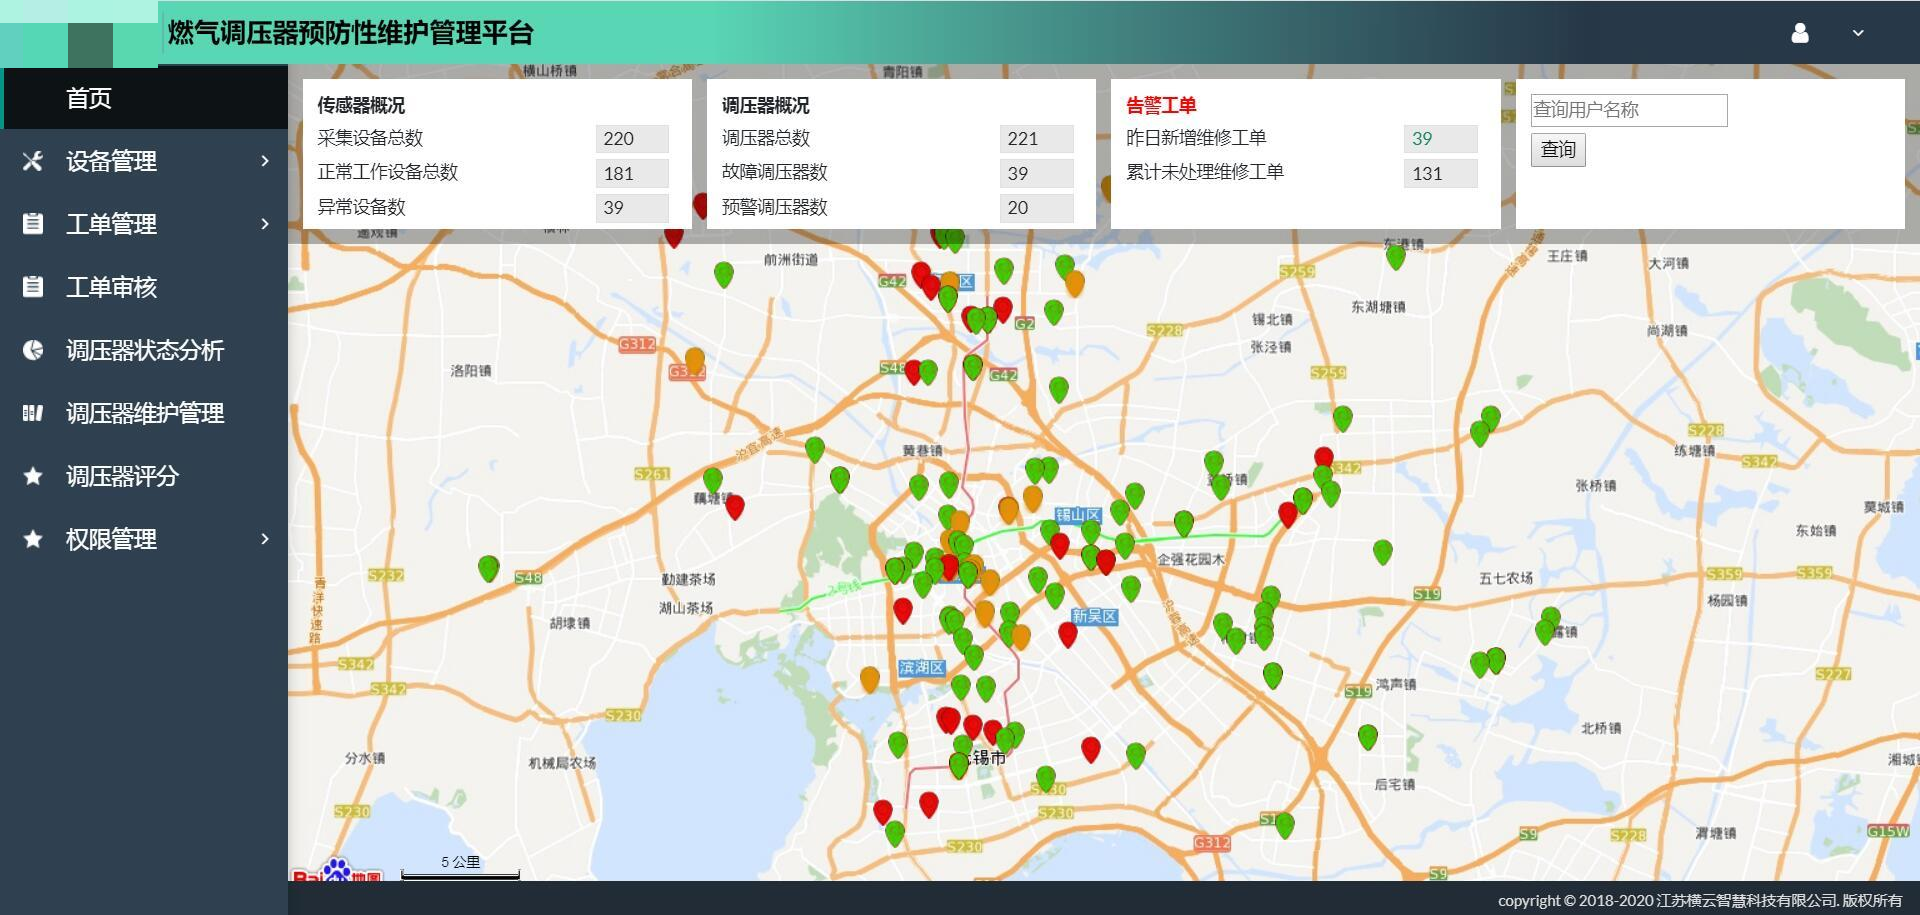Screen dimensions: 1920x915
Task: Expand the 设备管理 chevron arrow
Action: [x=265, y=161]
